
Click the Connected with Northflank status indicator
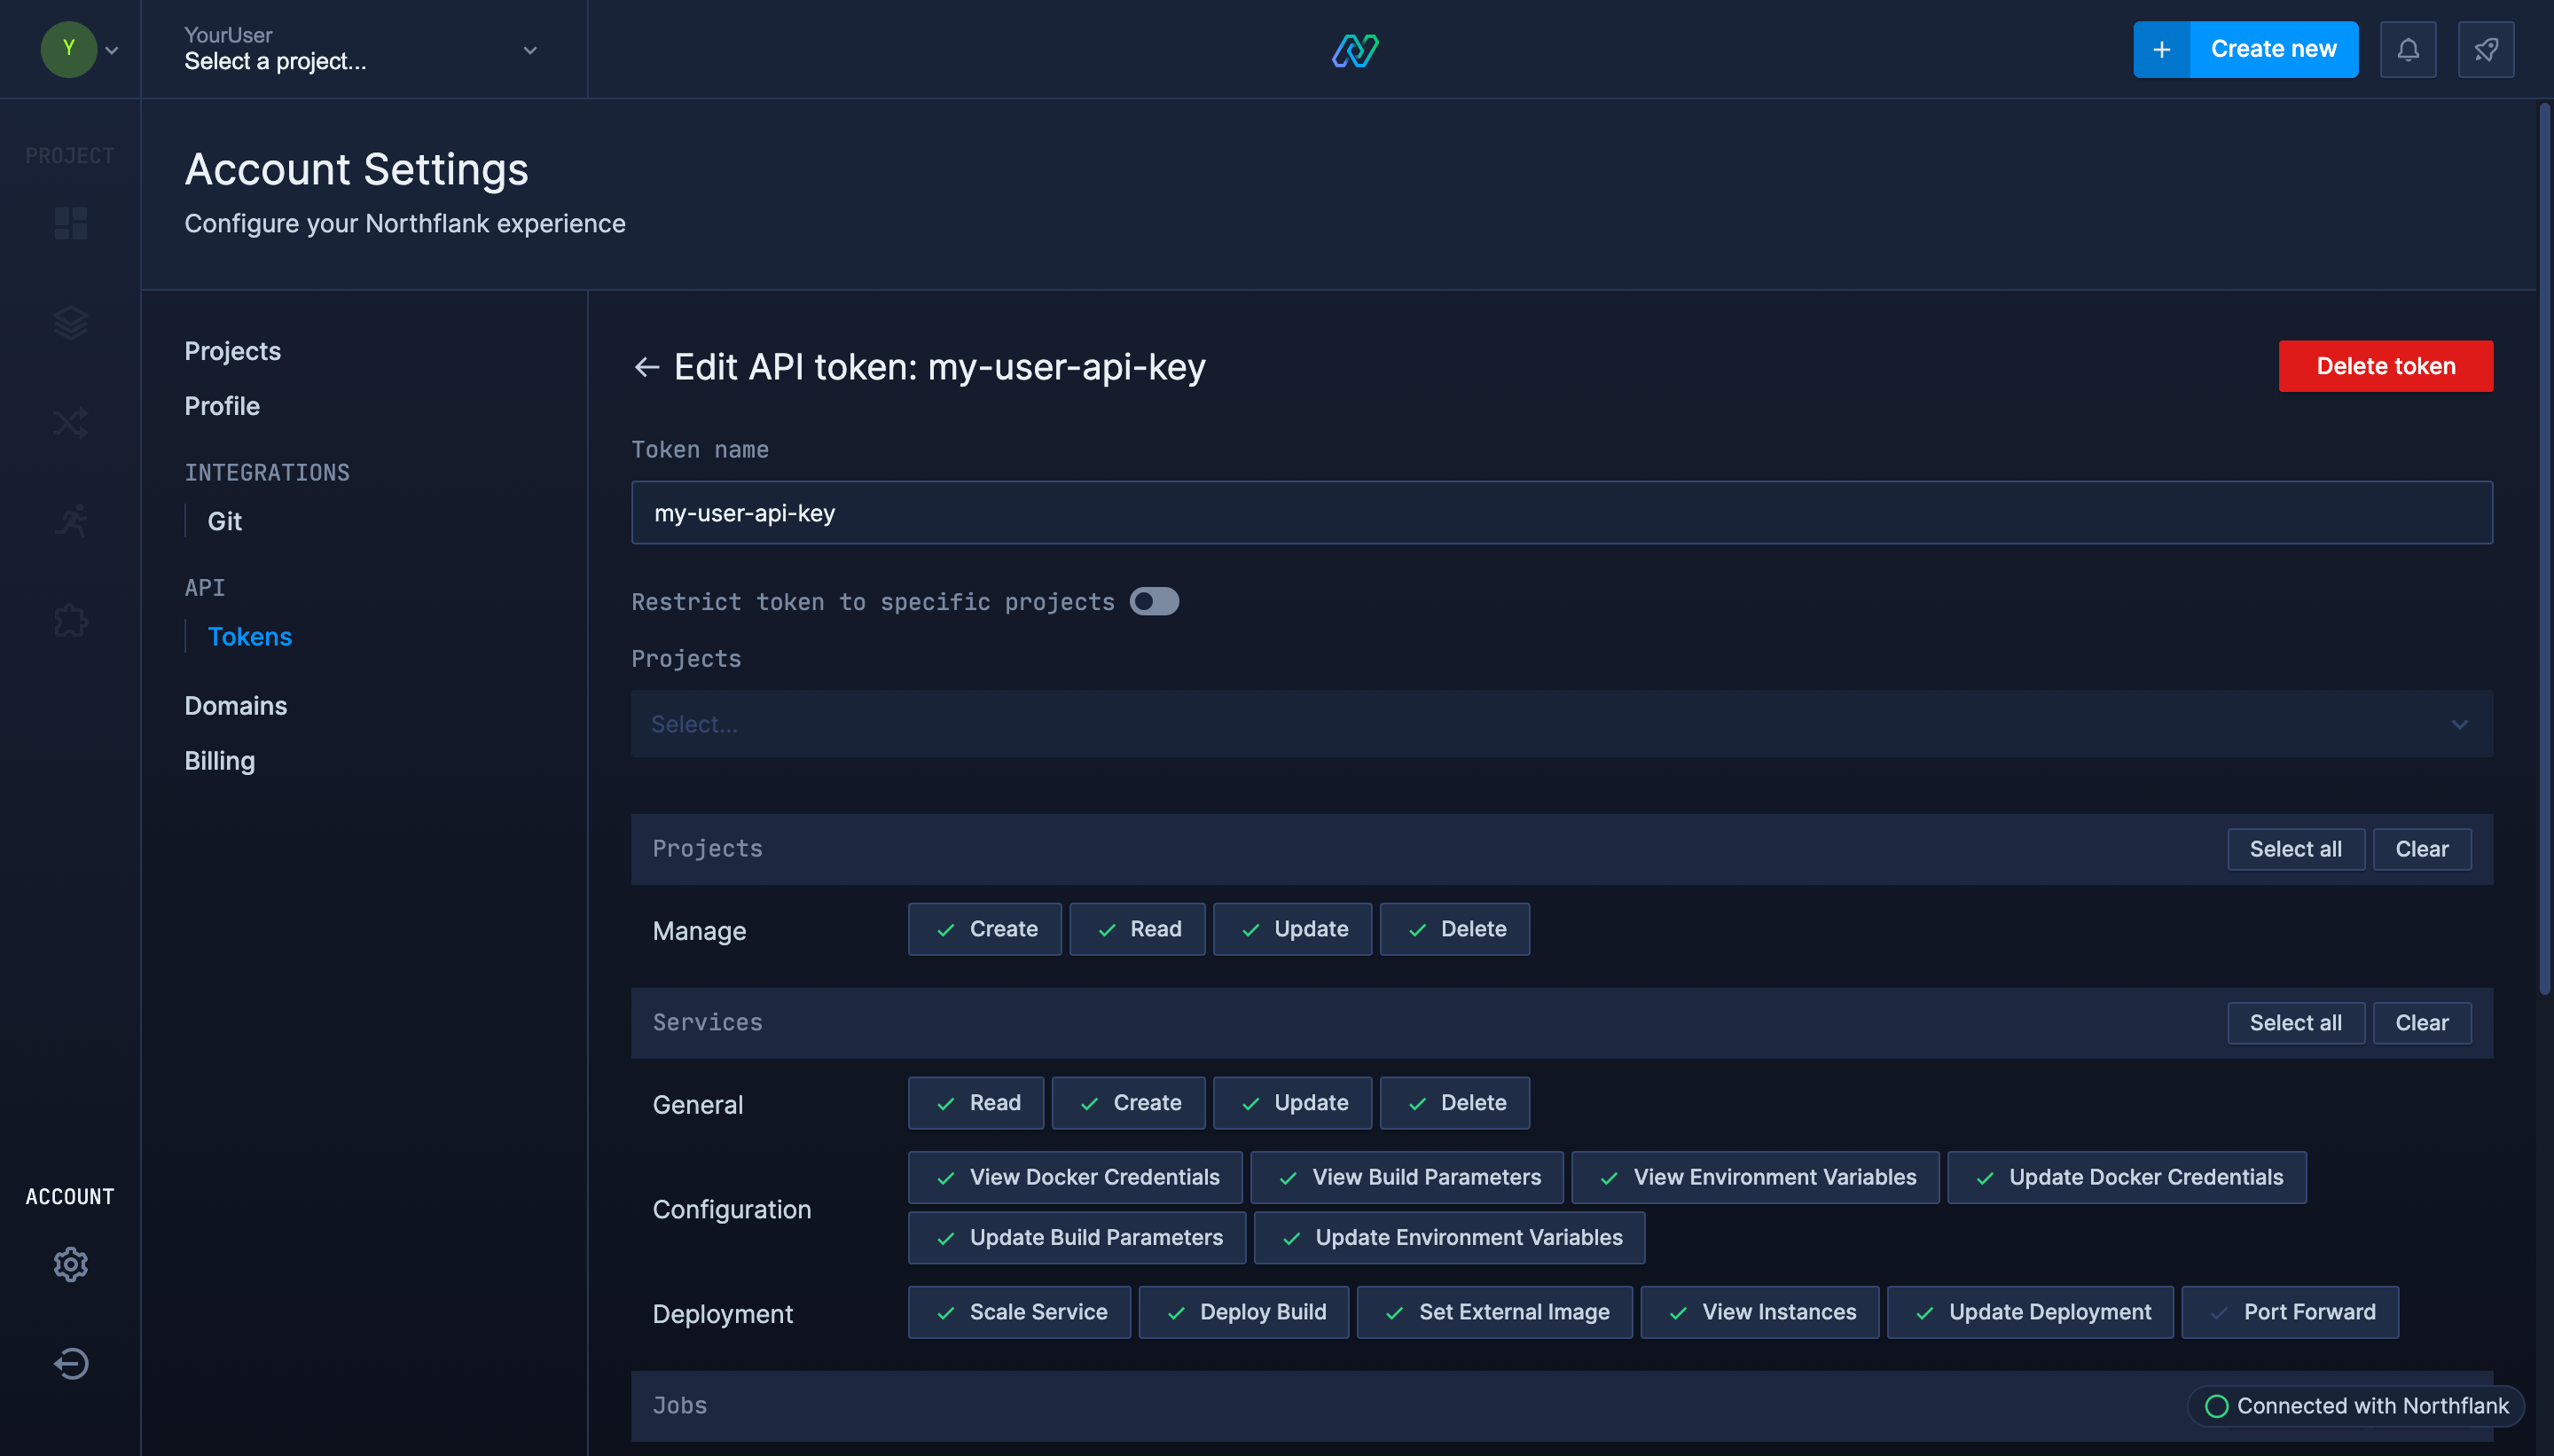[2356, 1405]
